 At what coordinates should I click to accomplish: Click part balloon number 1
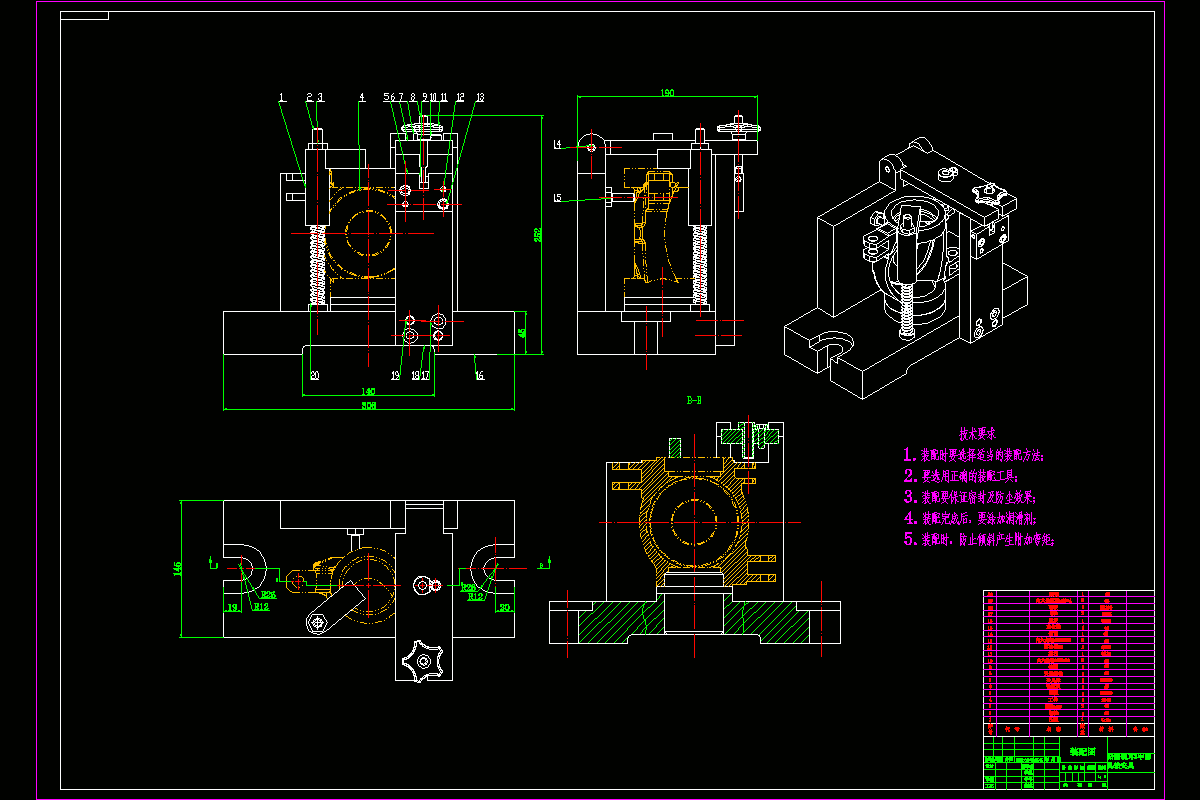[x=282, y=97]
